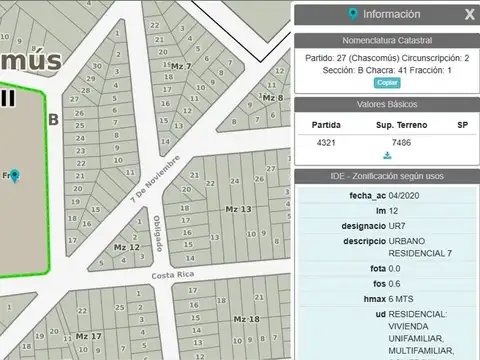
Task: Click the lm value 12
Action: 393,211
